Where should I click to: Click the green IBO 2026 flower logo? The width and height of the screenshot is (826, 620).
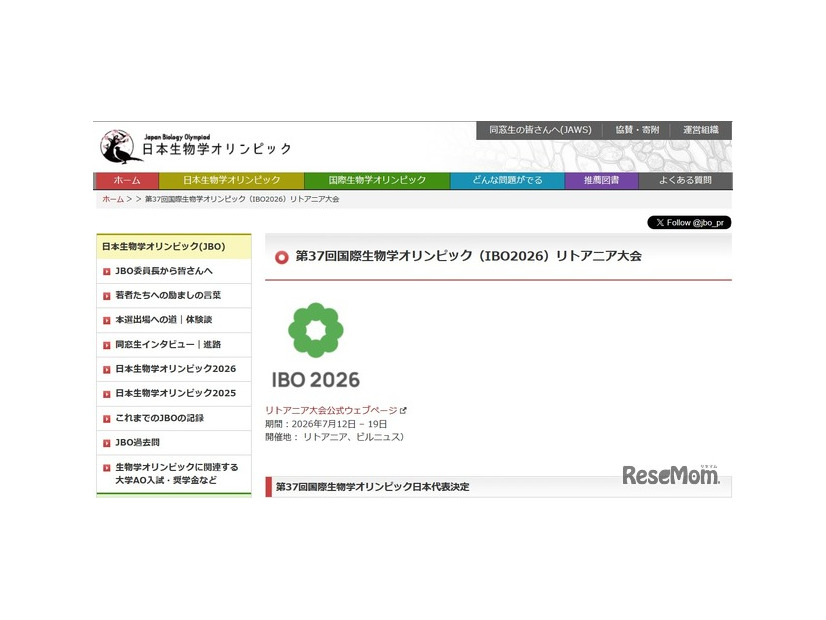click(316, 330)
